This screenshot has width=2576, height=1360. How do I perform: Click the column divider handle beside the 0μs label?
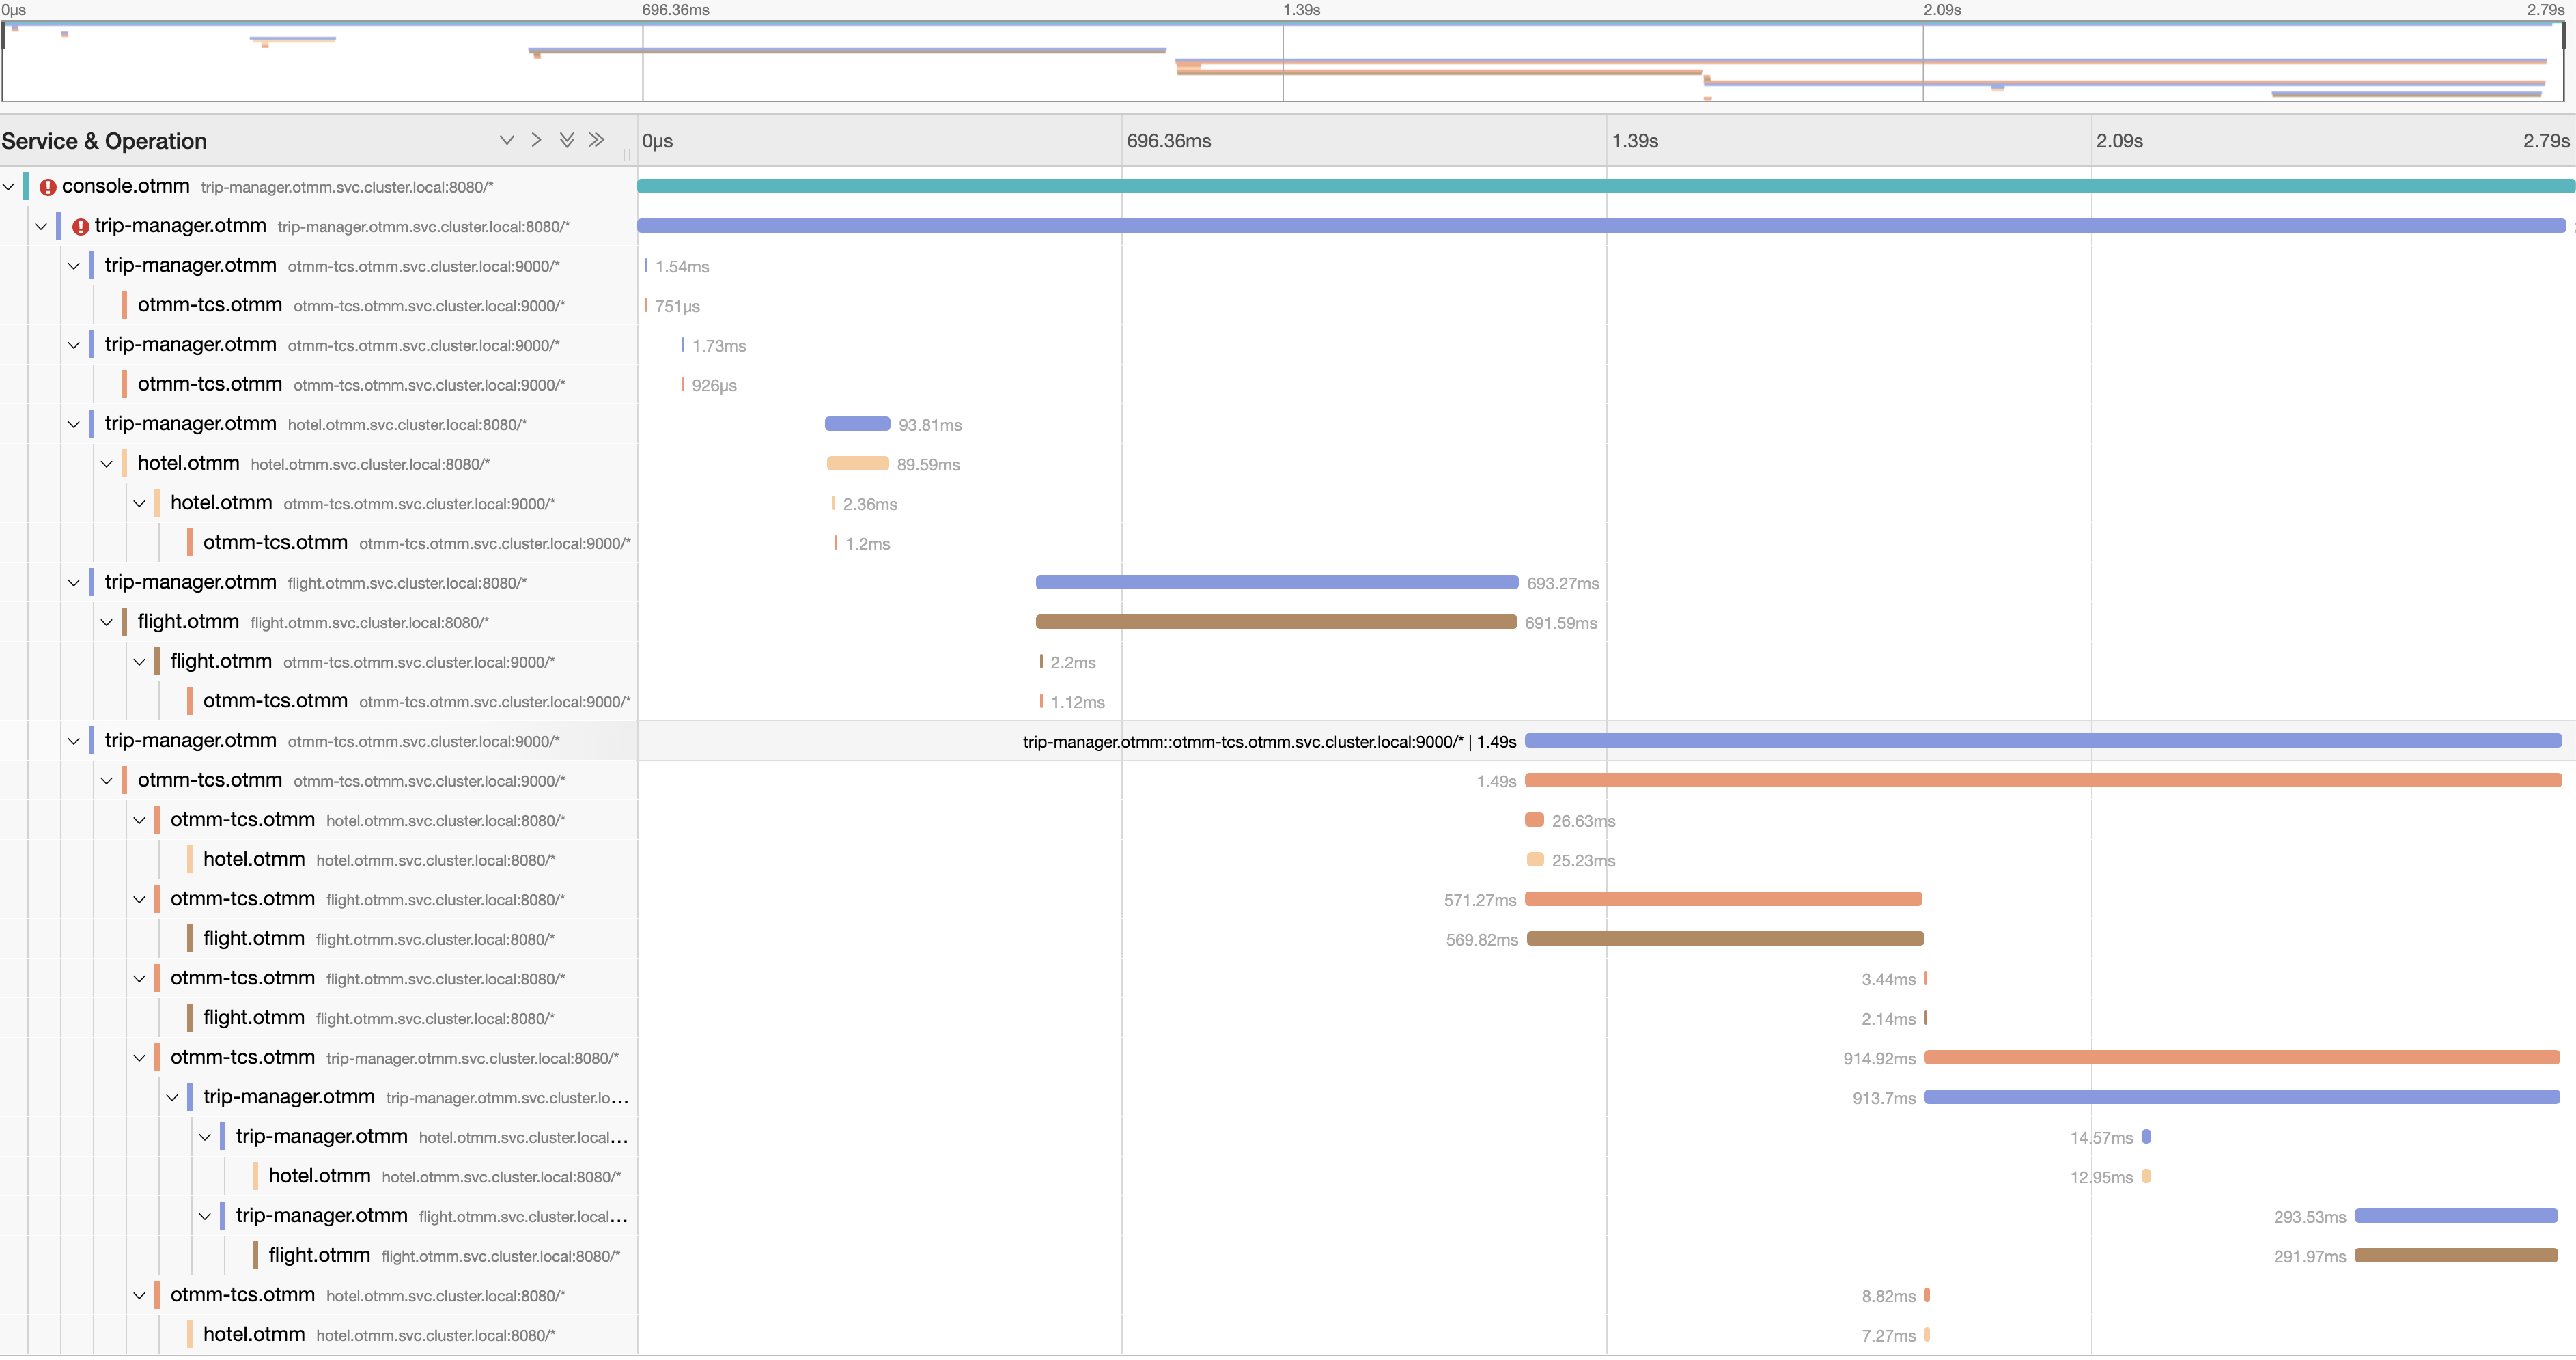[627, 155]
